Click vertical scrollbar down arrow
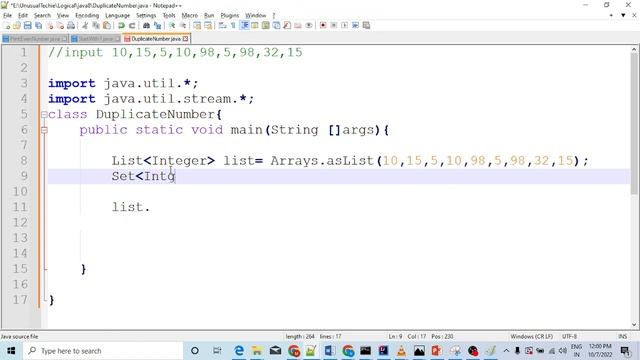 tap(634, 325)
